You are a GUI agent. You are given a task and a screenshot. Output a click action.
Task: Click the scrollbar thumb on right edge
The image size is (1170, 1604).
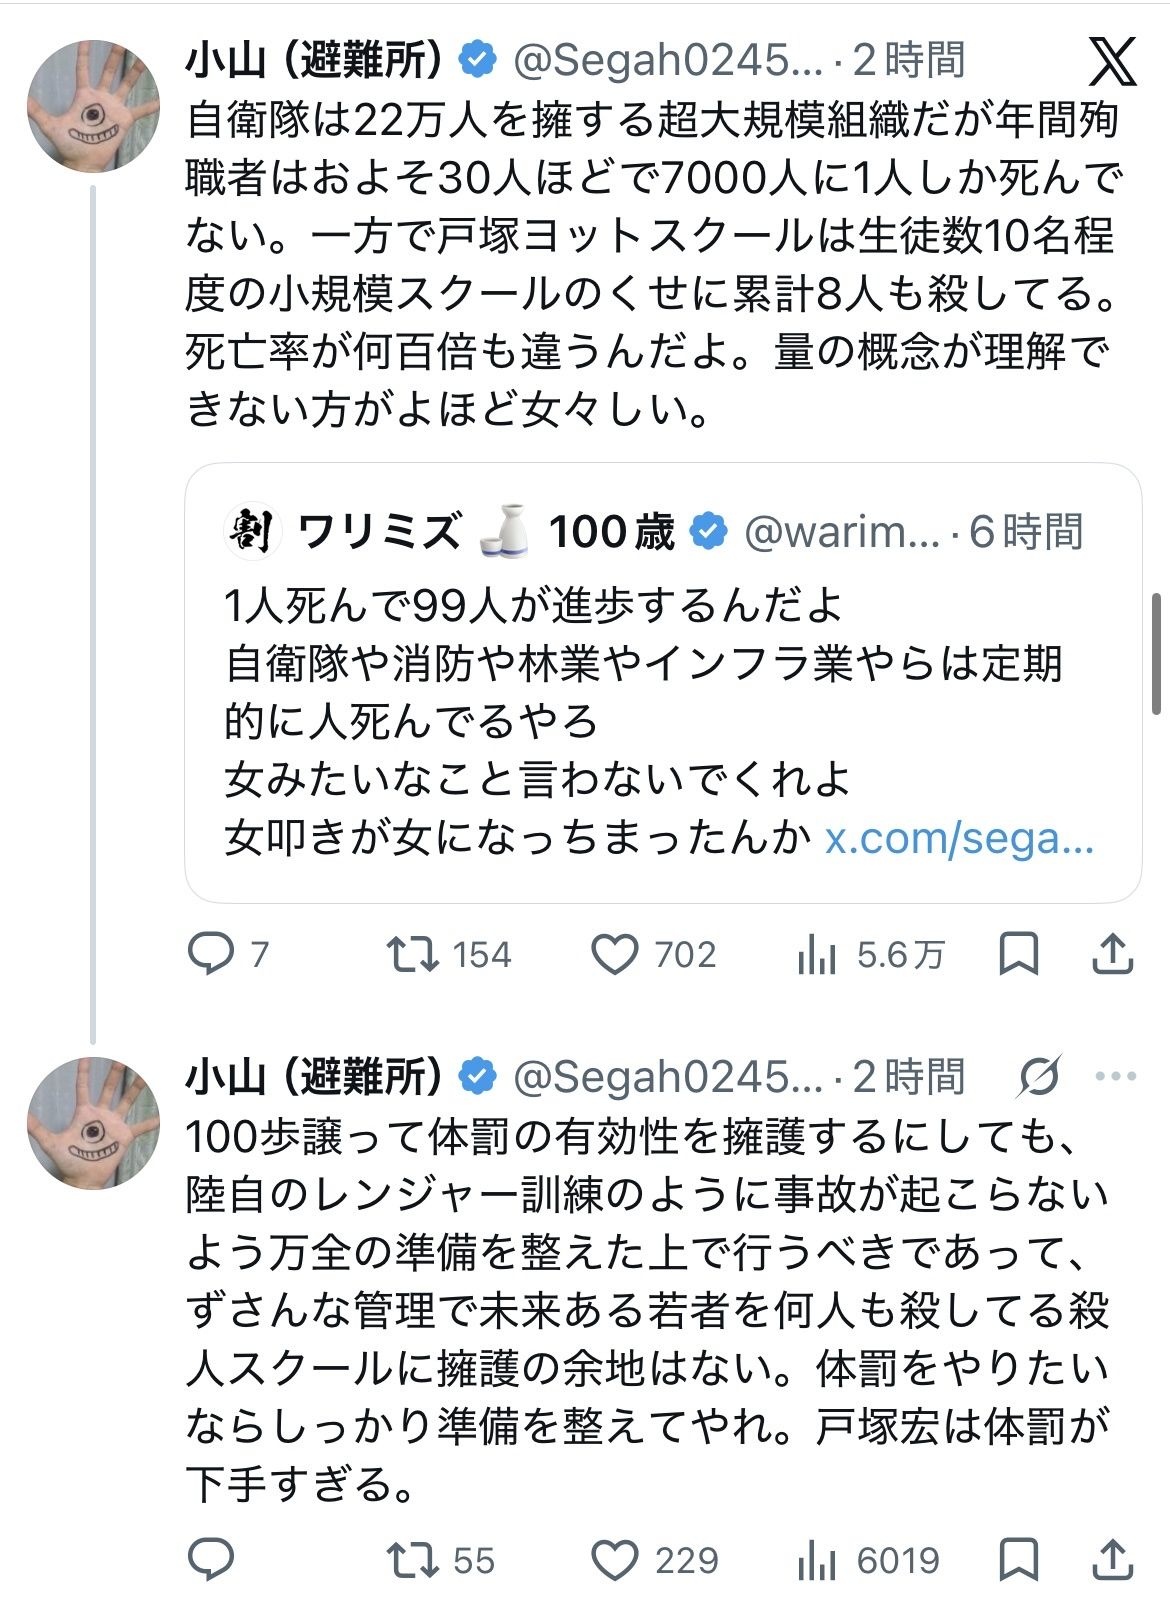point(1157,652)
